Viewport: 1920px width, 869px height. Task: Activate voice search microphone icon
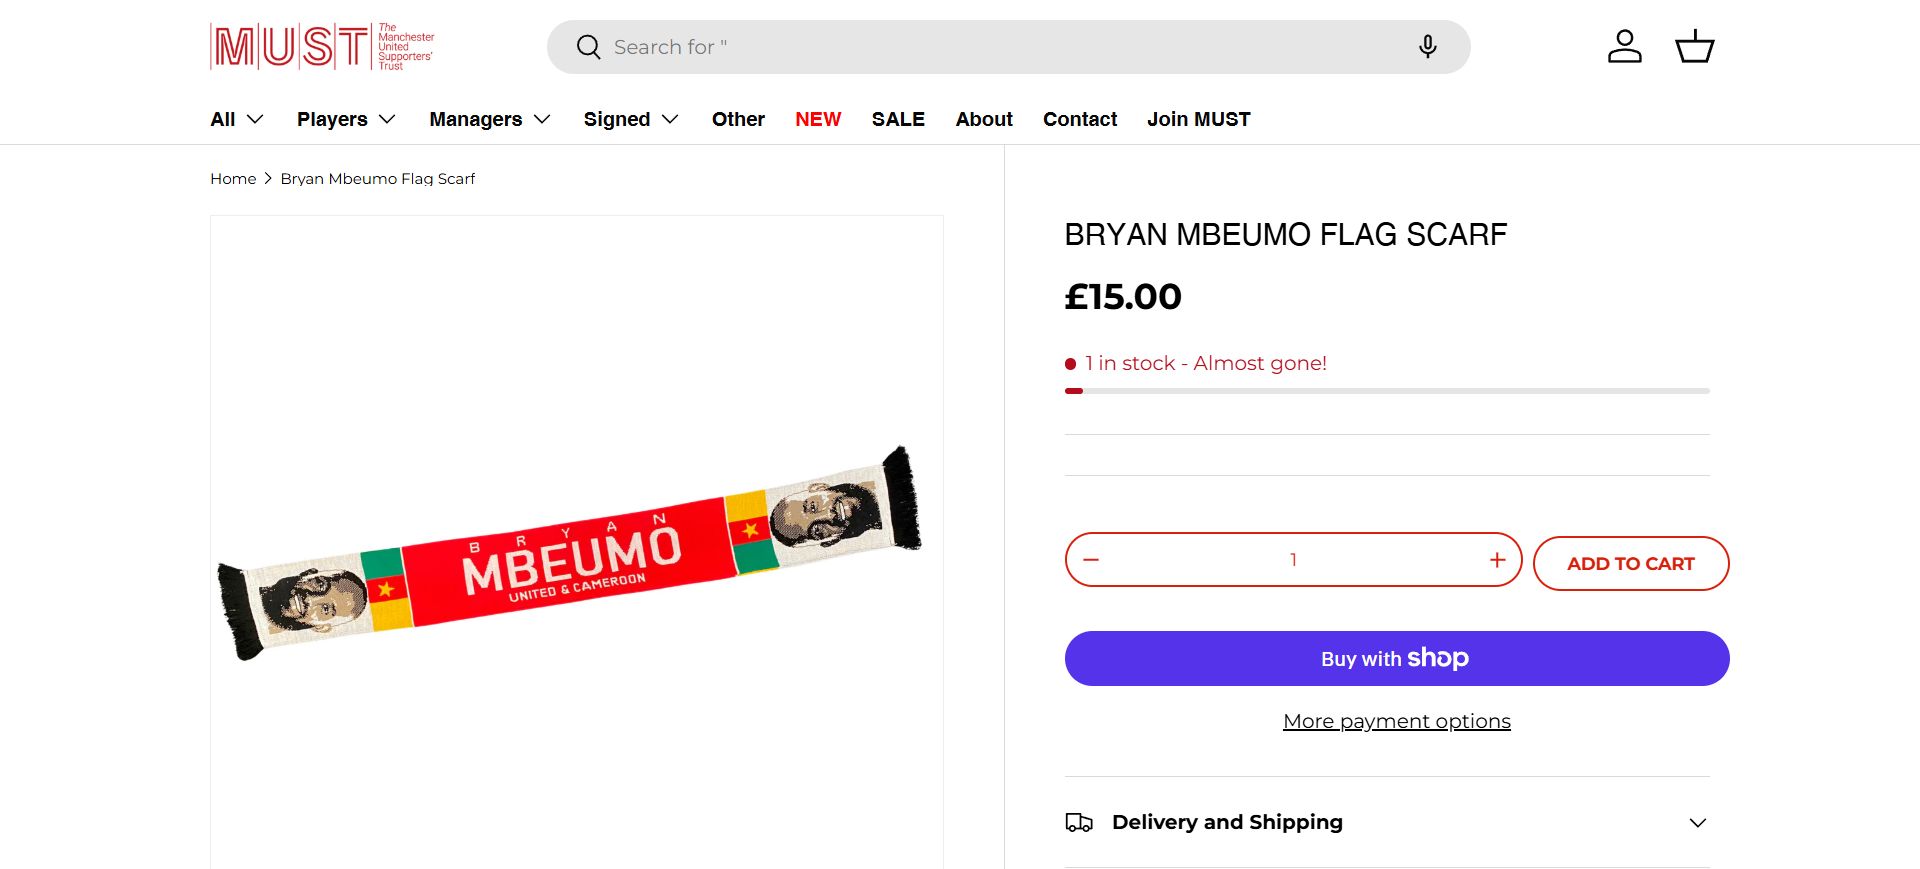1427,47
